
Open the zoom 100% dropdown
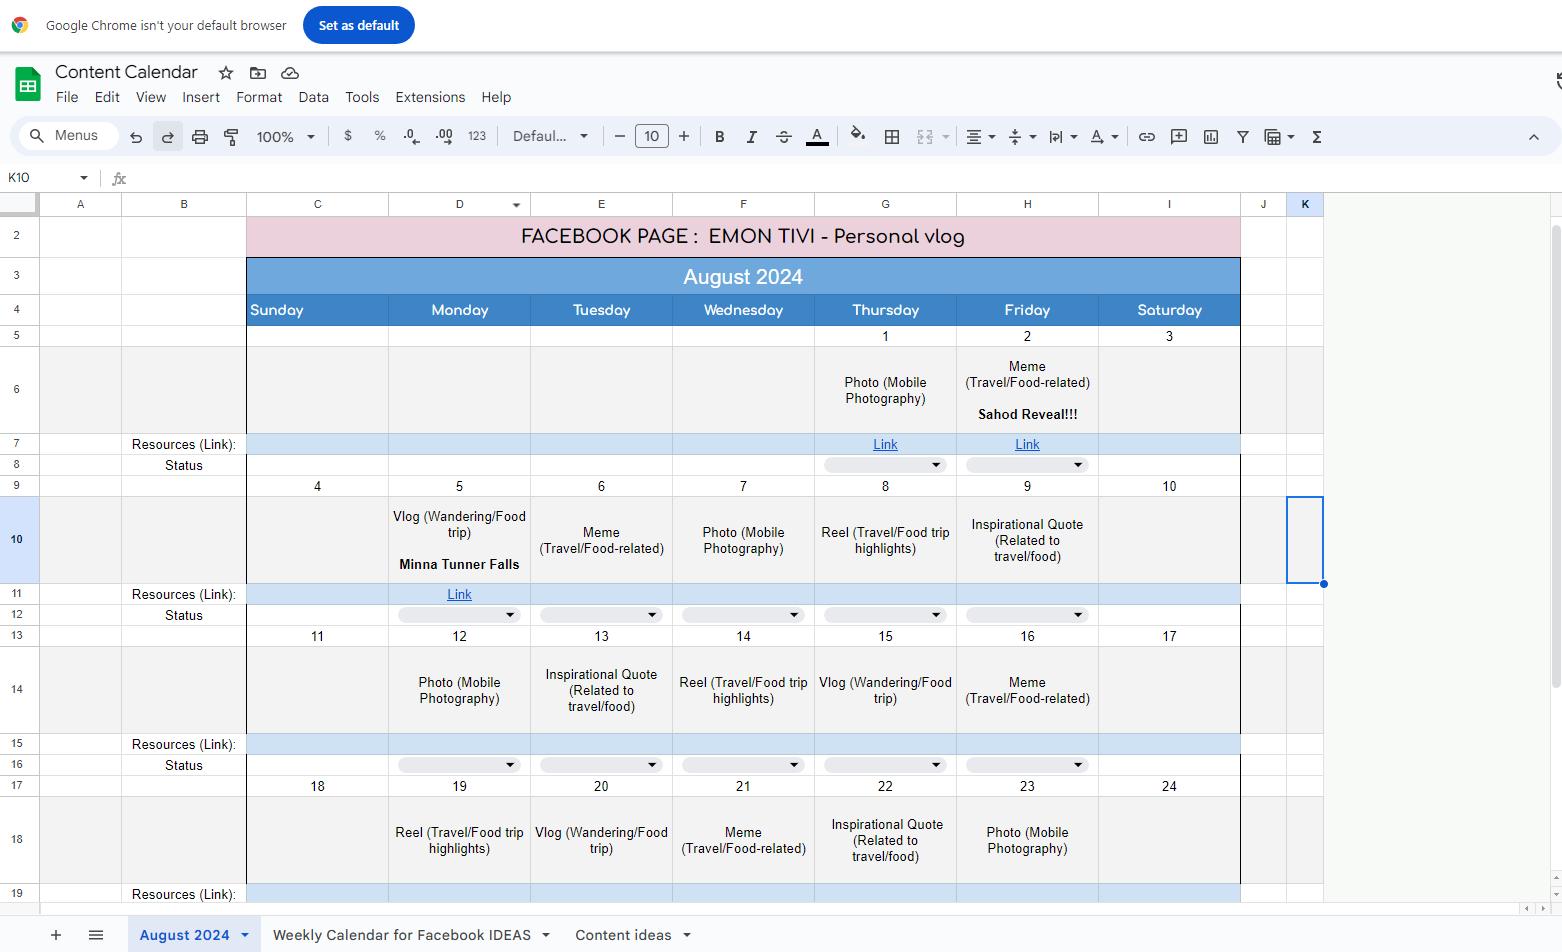pos(286,137)
